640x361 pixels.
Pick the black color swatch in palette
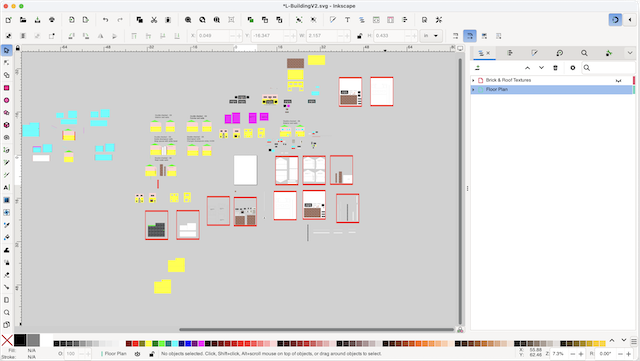pos(20,340)
